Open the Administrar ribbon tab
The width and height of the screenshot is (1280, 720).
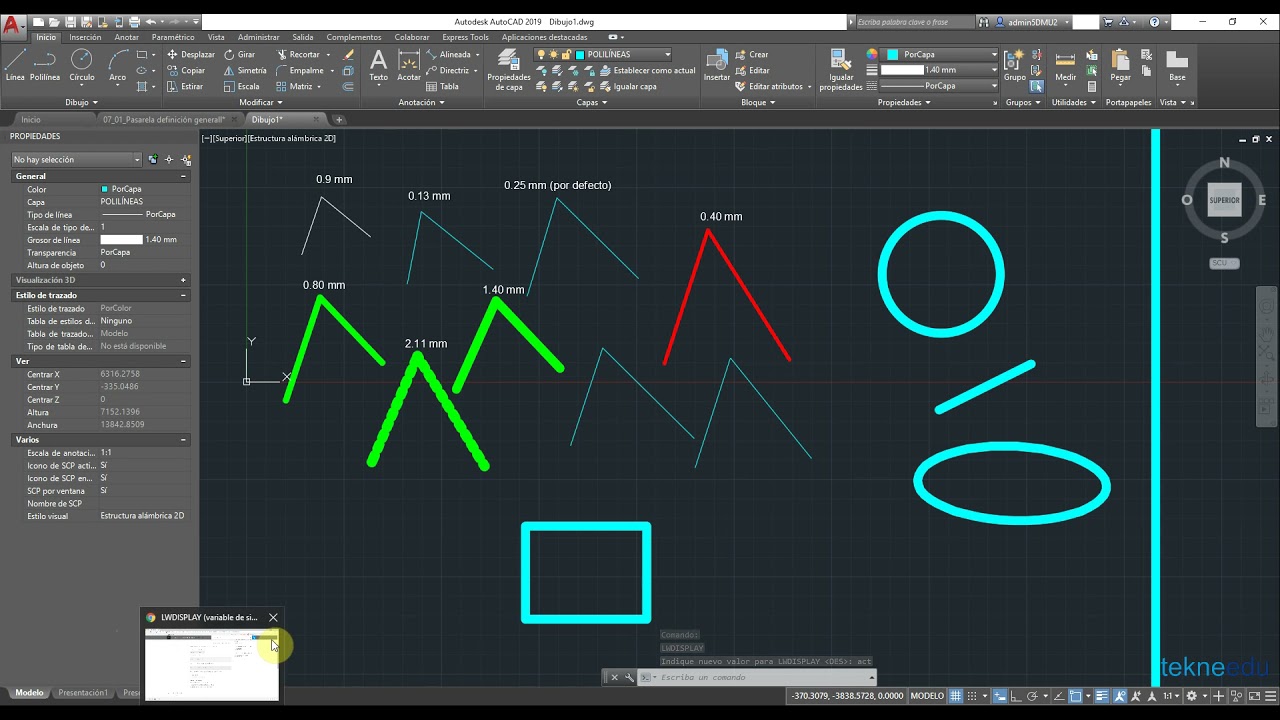(259, 37)
